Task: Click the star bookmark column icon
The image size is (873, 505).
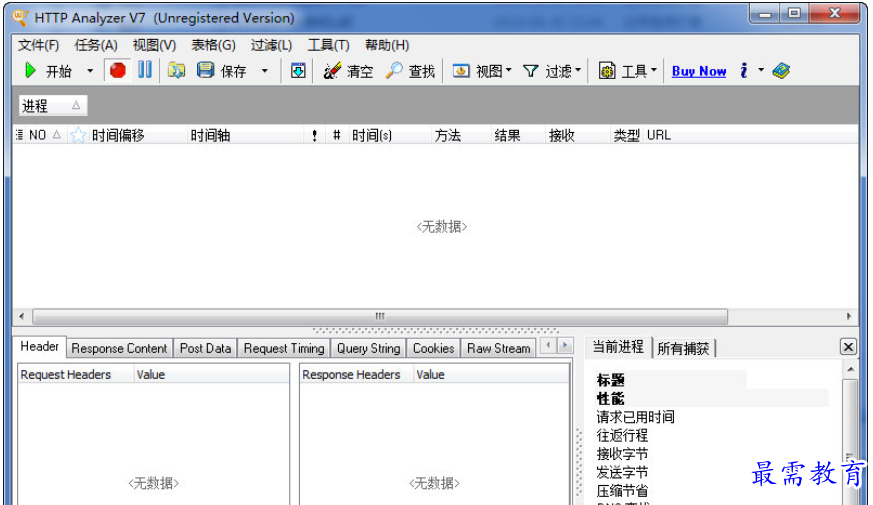Action: [78, 135]
